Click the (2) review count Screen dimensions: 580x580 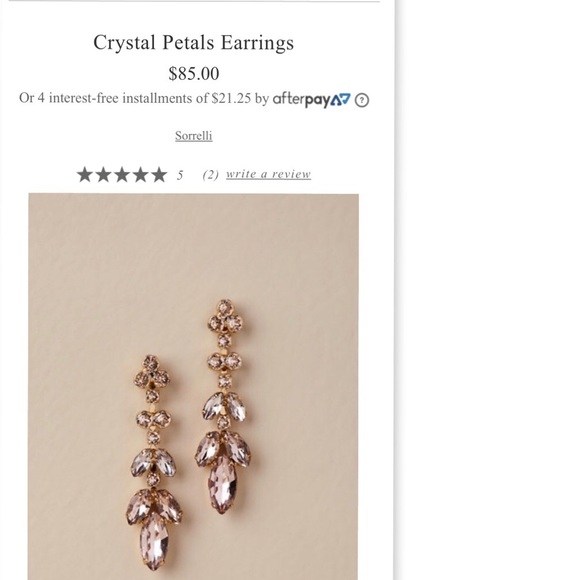coord(210,175)
